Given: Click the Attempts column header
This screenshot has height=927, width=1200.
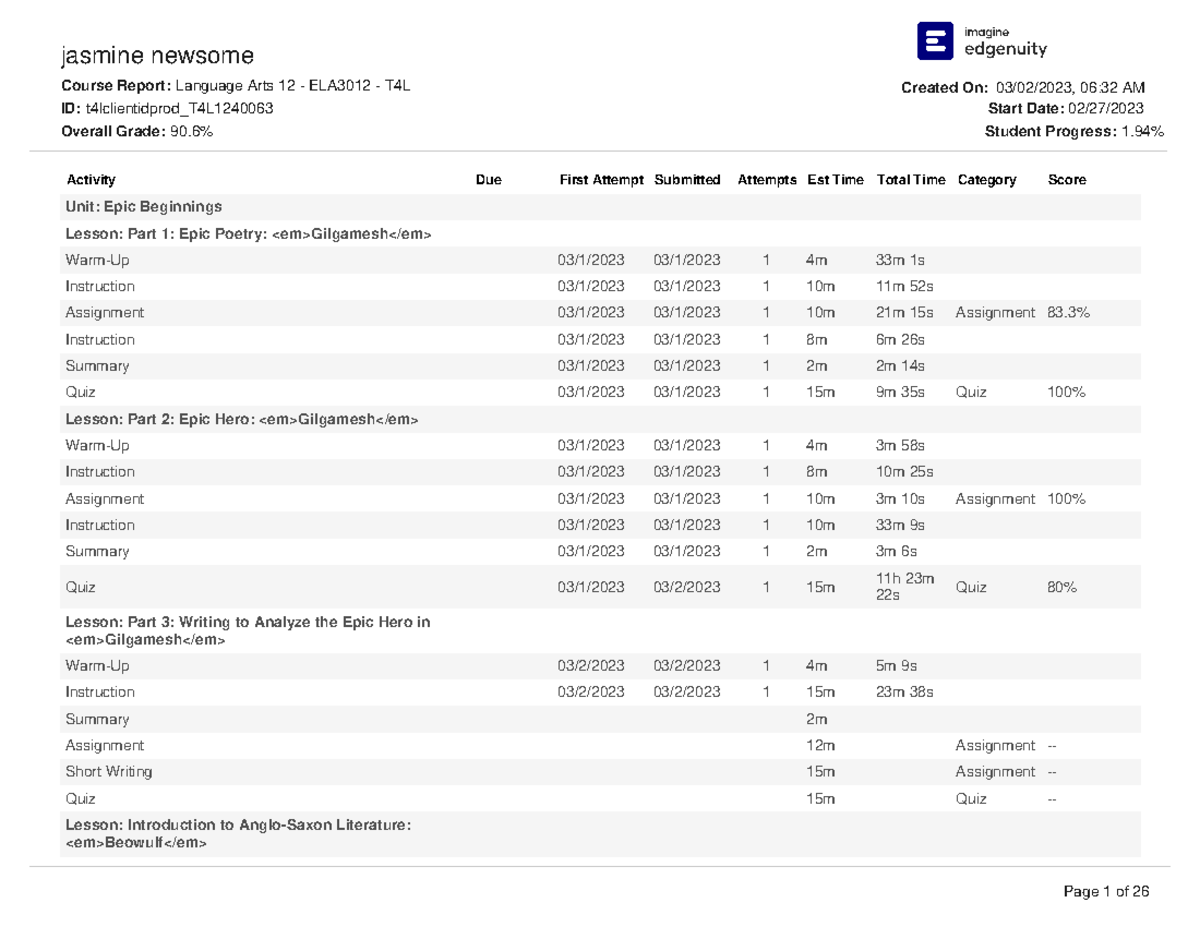Looking at the screenshot, I should click(x=767, y=180).
